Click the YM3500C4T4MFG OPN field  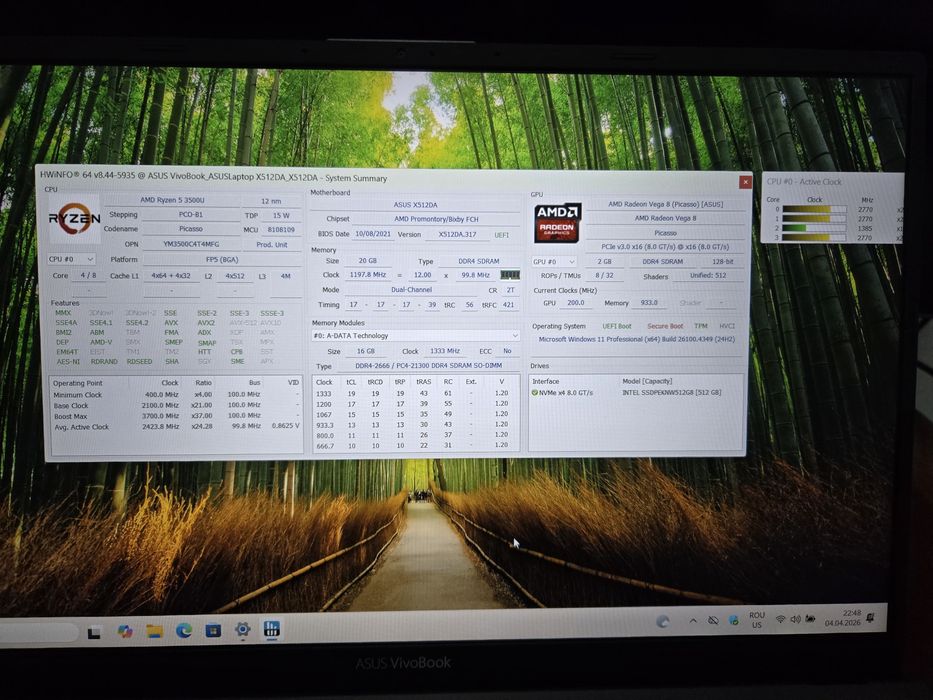pyautogui.click(x=190, y=244)
